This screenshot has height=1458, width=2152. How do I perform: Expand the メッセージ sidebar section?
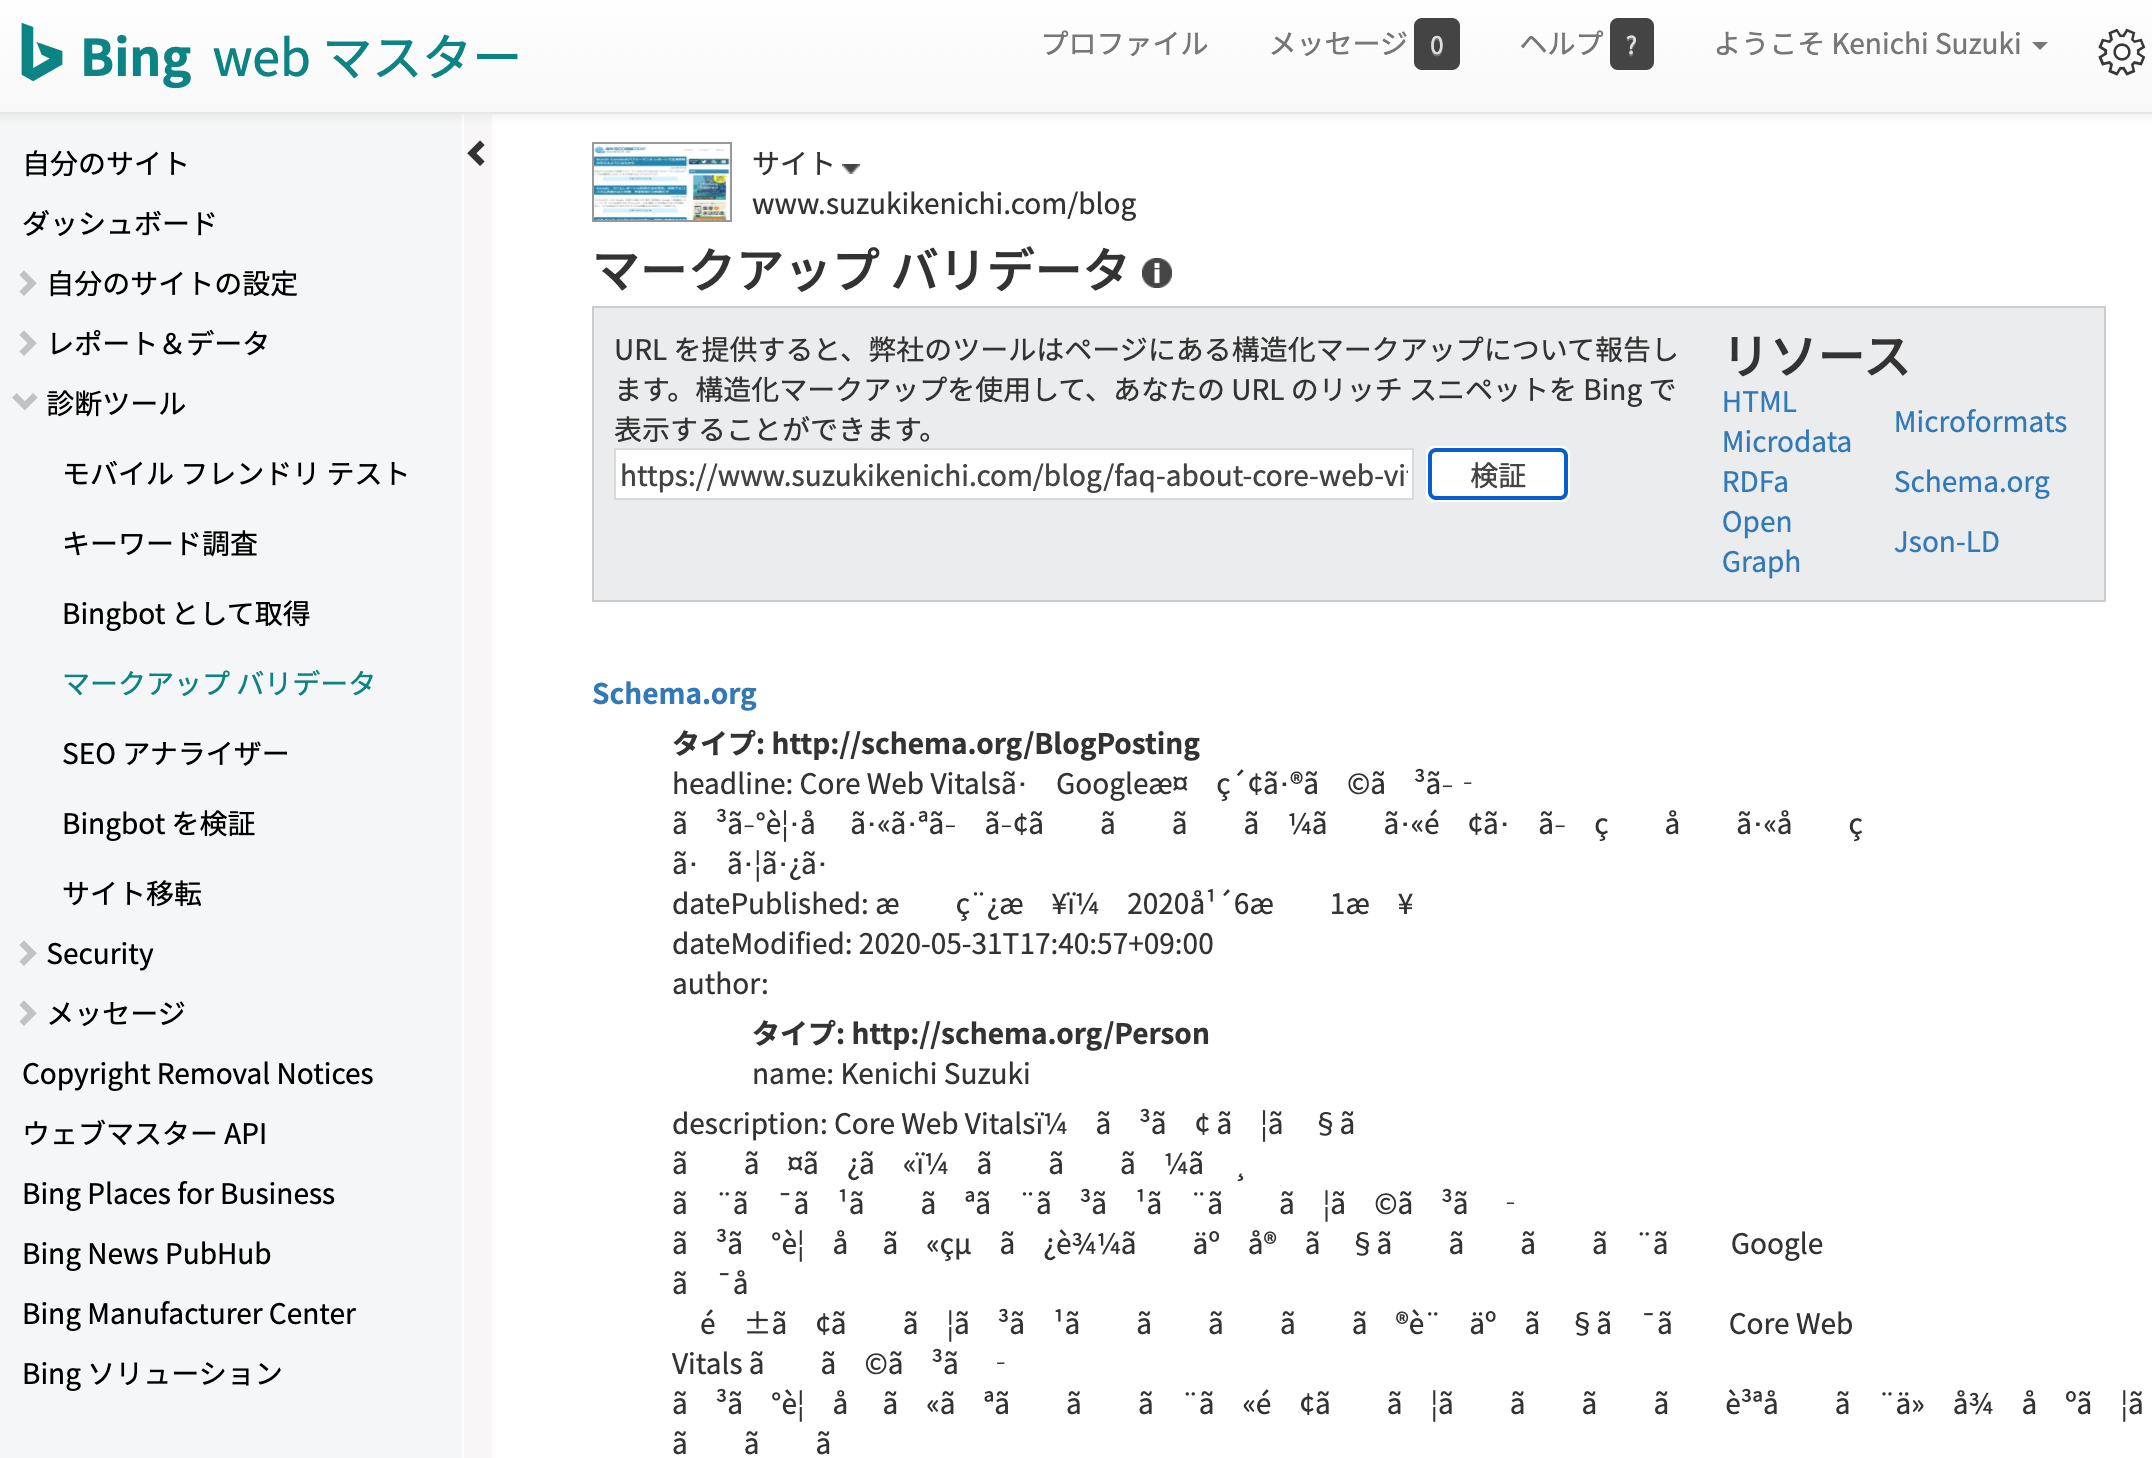28,1013
